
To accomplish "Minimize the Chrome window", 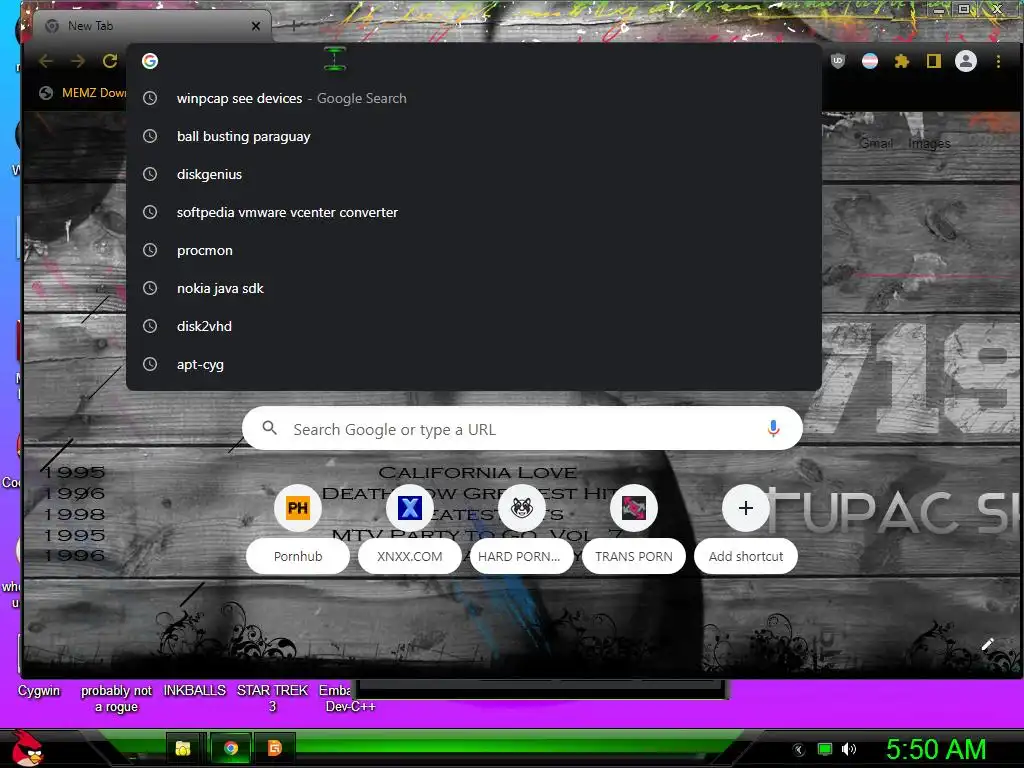I will click(x=938, y=10).
